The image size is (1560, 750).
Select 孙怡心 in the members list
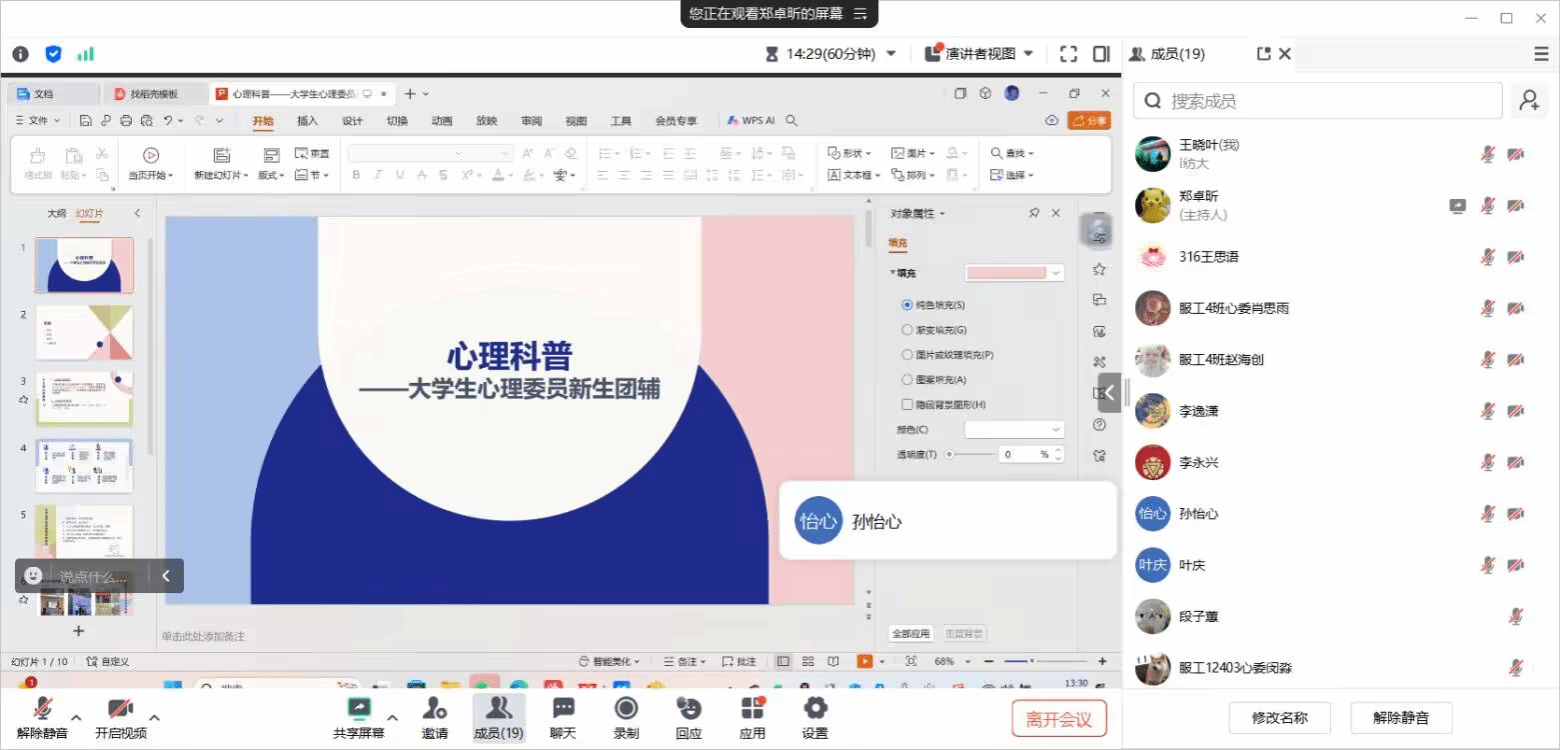coord(1198,514)
